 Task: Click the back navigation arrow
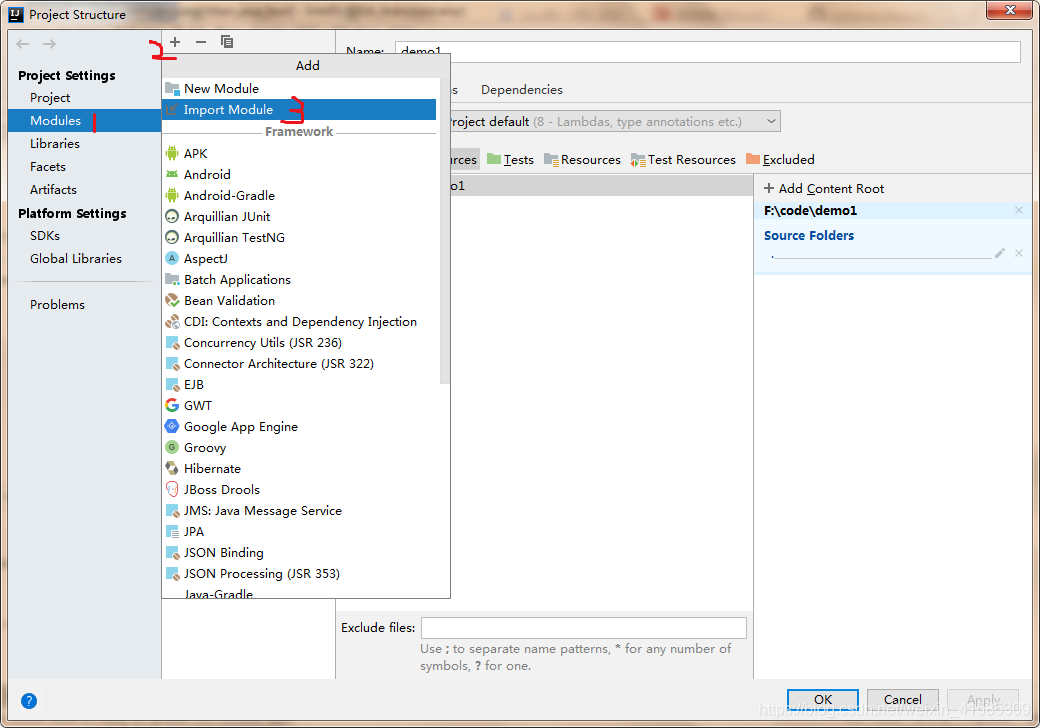tap(23, 44)
